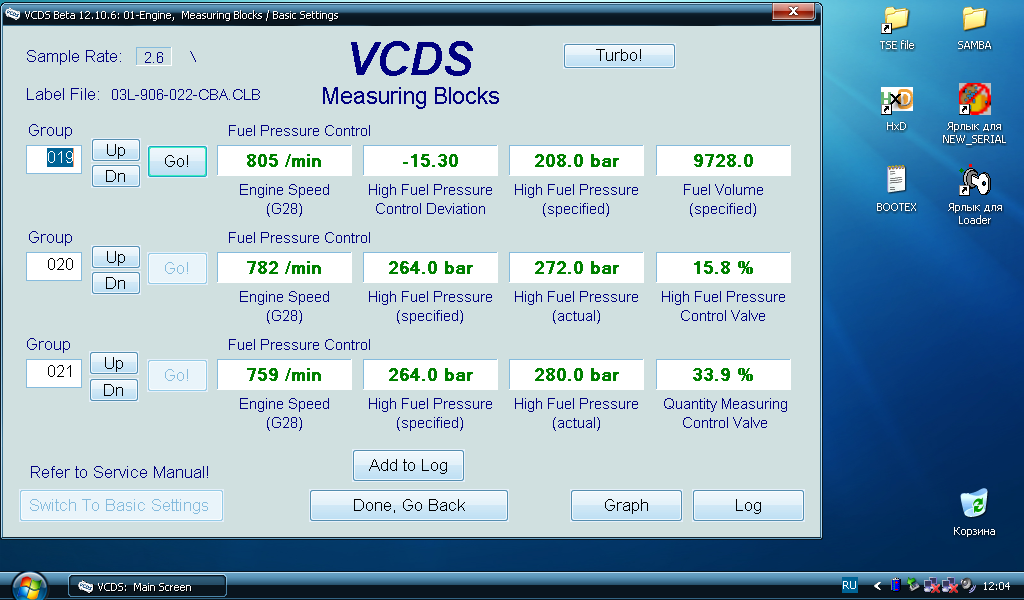Click the battery icon in system tray

pos(895,586)
